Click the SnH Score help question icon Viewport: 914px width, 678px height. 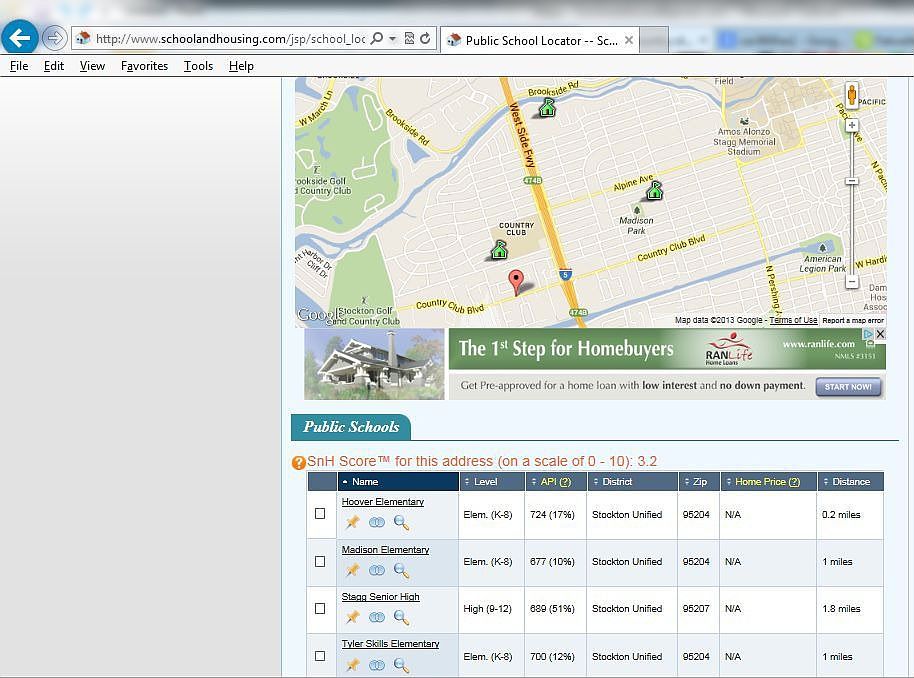pyautogui.click(x=298, y=462)
